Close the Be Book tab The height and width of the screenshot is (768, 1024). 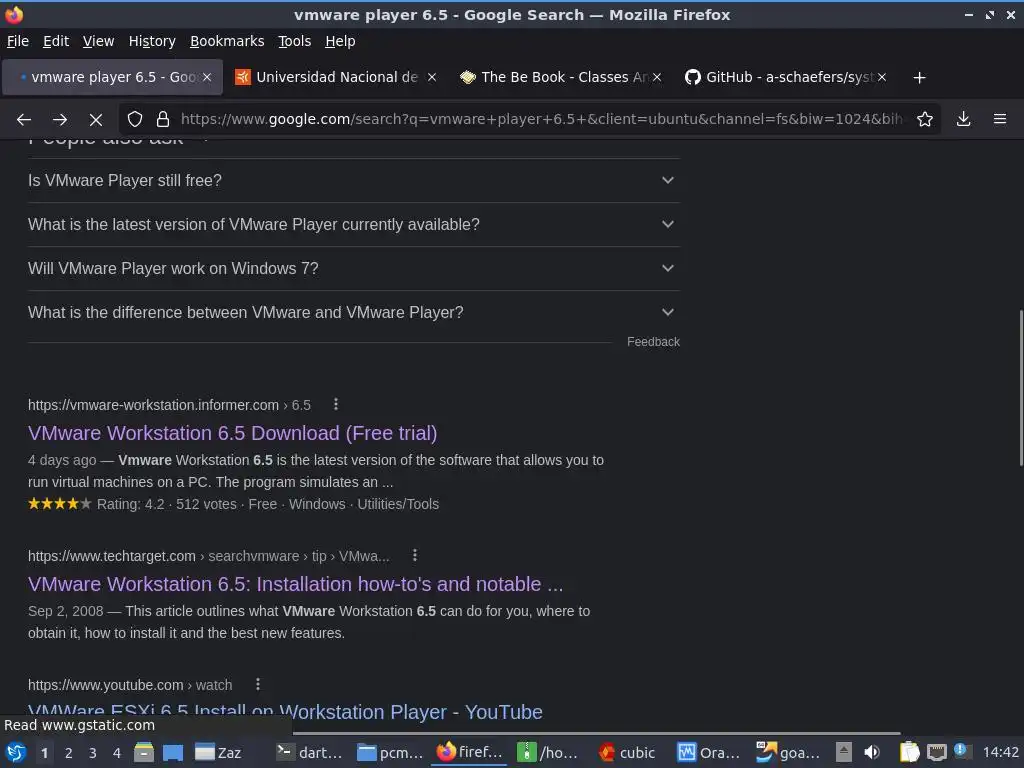[x=657, y=77]
